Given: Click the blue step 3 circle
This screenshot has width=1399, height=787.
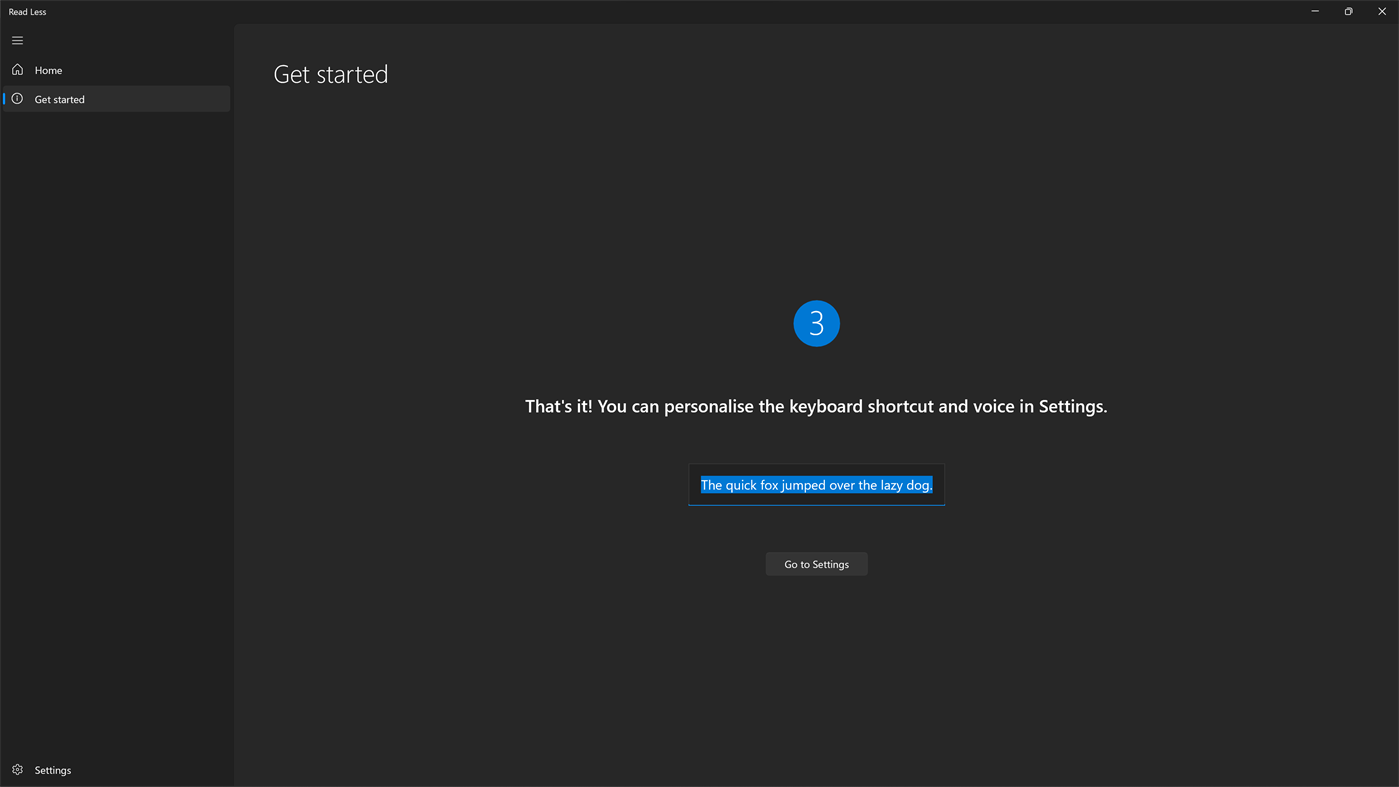Looking at the screenshot, I should click(816, 323).
